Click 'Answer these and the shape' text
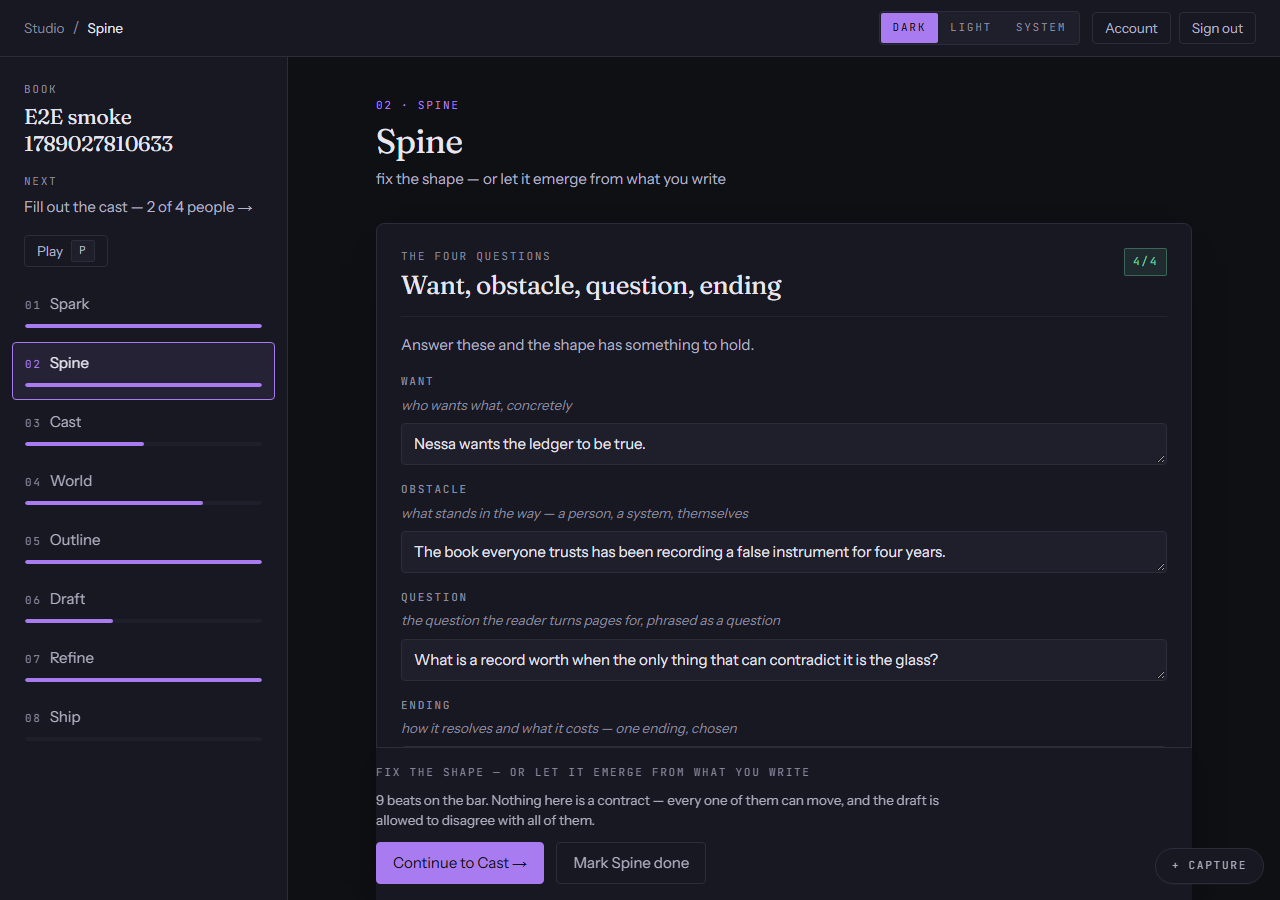The height and width of the screenshot is (900, 1280). click(577, 345)
